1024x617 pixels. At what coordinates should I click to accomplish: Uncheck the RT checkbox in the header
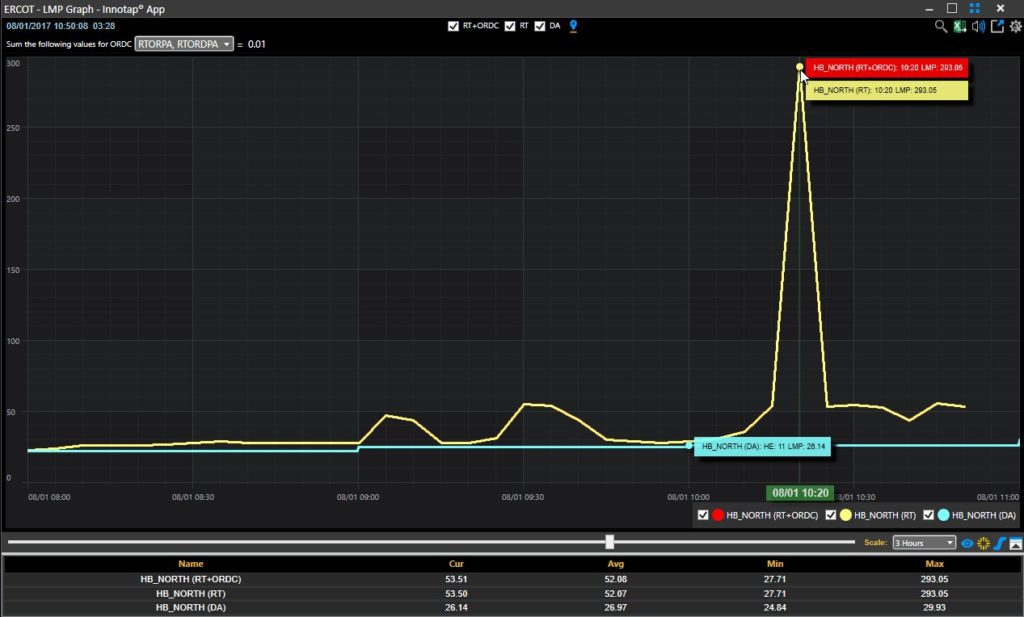click(x=510, y=26)
